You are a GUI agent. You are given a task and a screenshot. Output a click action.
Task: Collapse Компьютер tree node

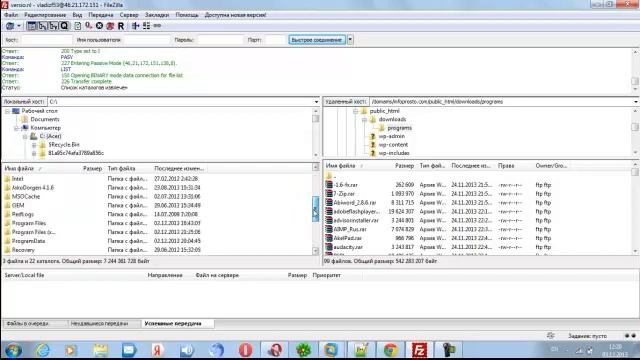click(16, 128)
